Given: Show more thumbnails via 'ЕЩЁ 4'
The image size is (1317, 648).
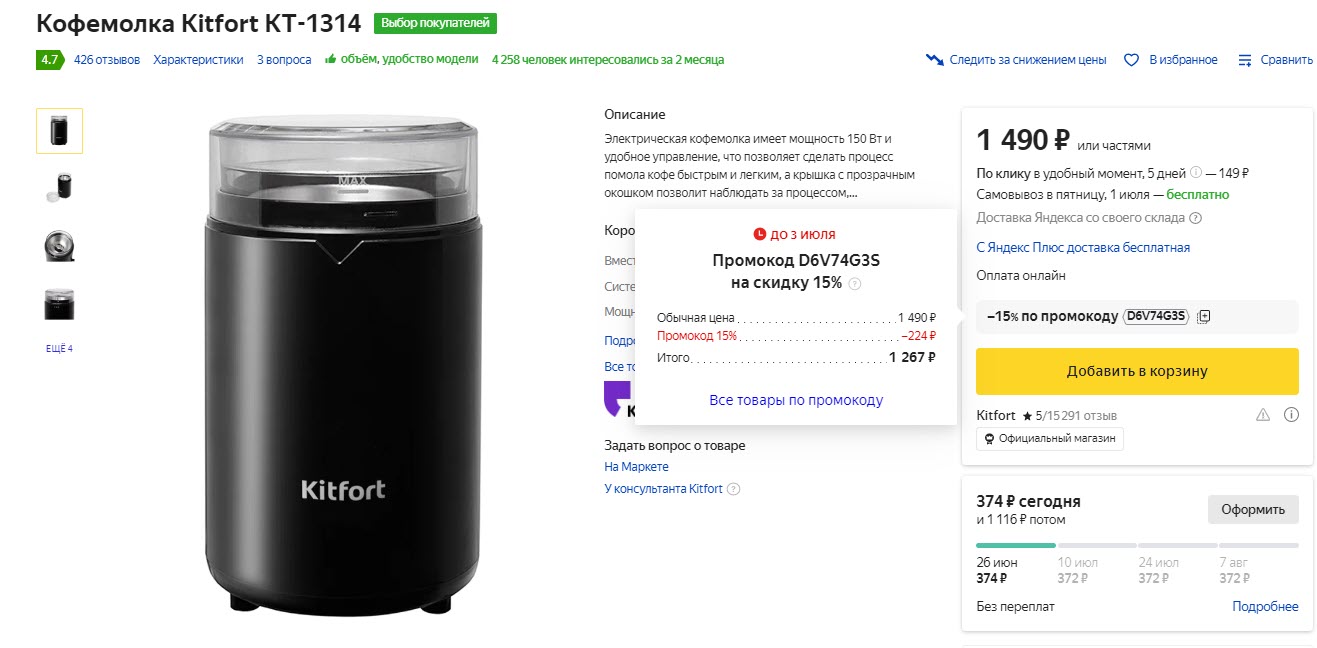Looking at the screenshot, I should [x=59, y=348].
